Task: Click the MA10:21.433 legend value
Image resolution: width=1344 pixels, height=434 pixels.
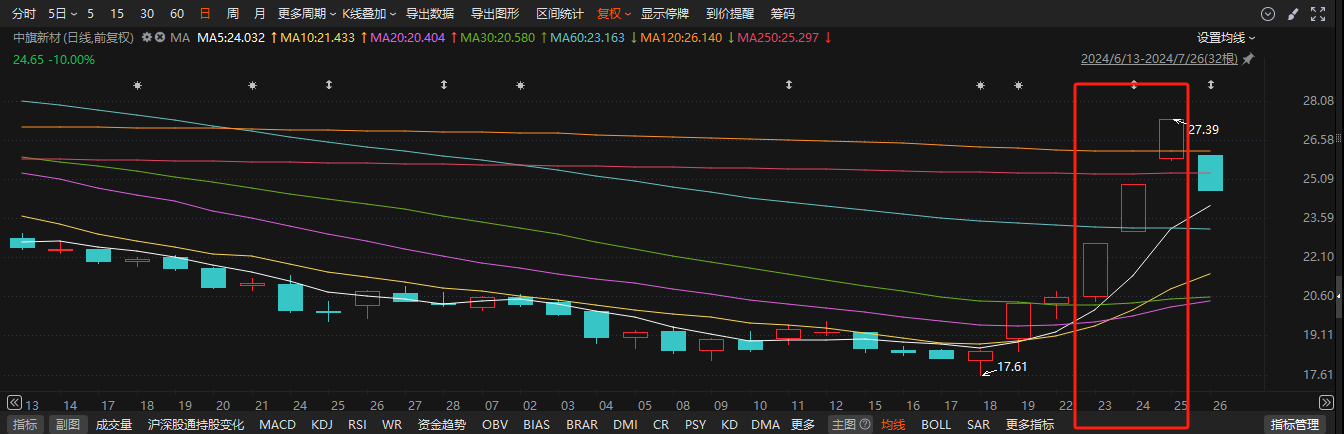Action: coord(317,37)
